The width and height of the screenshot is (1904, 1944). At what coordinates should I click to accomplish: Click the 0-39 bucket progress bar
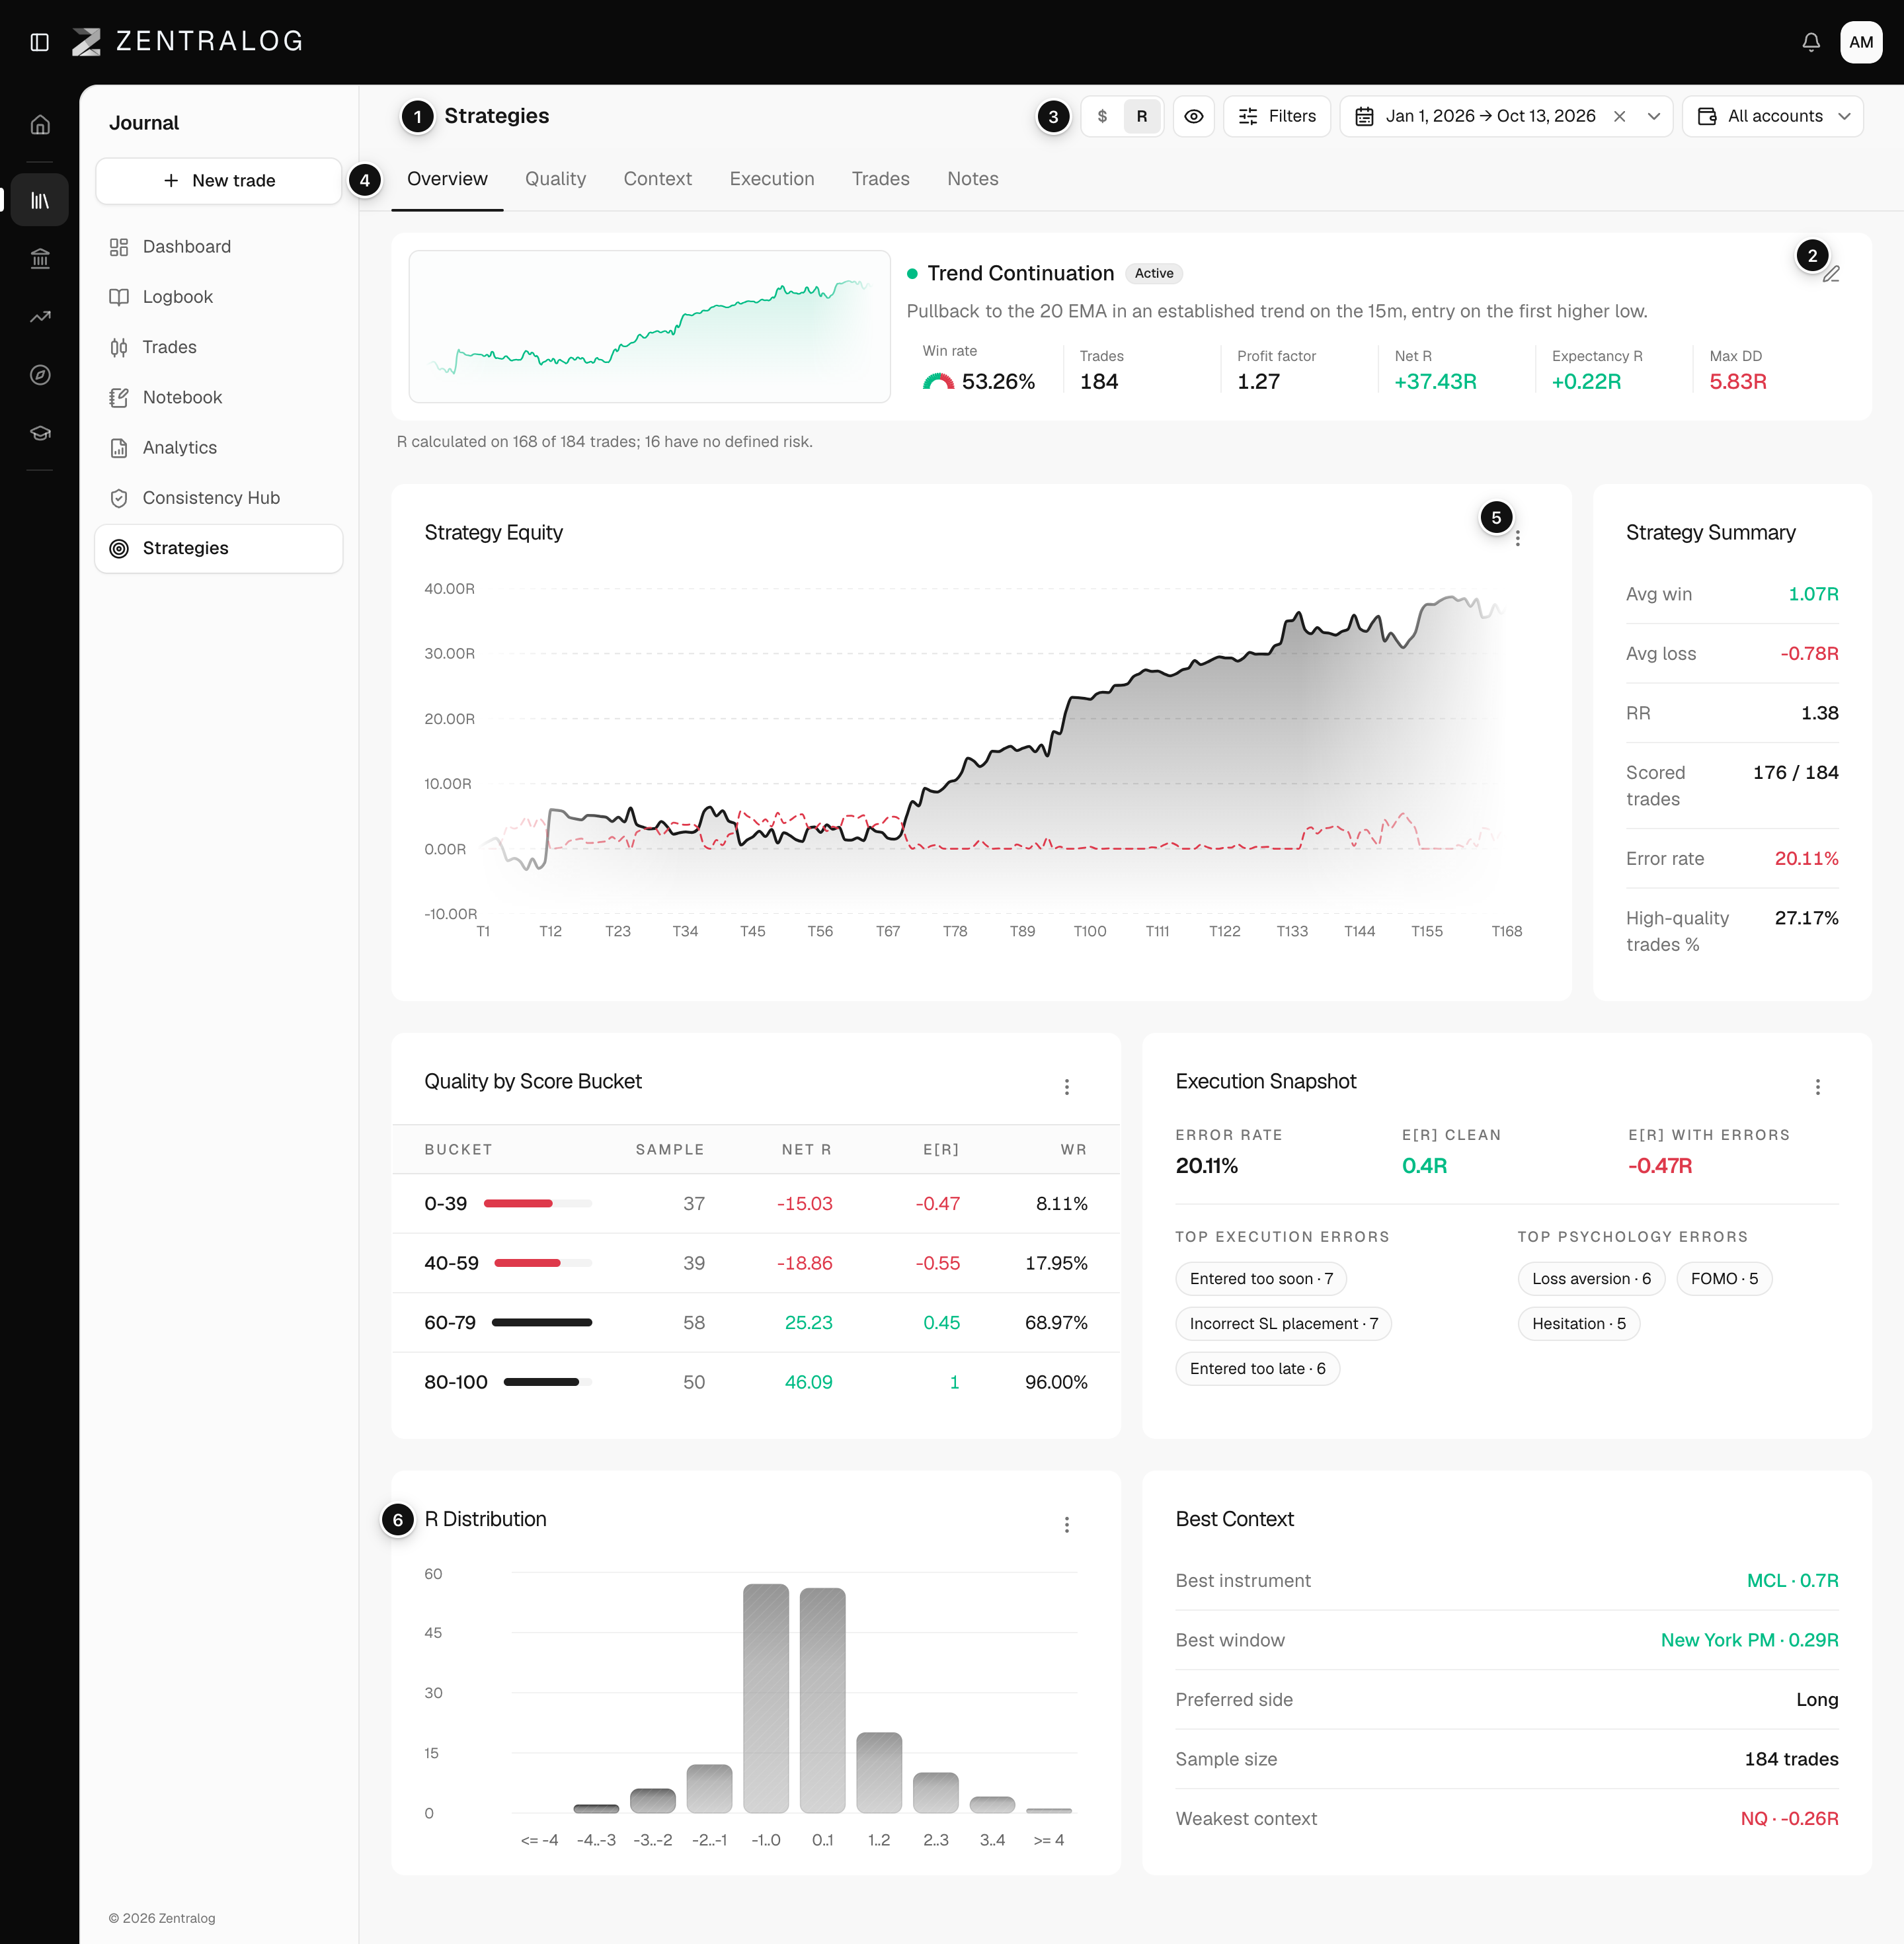(x=537, y=1203)
